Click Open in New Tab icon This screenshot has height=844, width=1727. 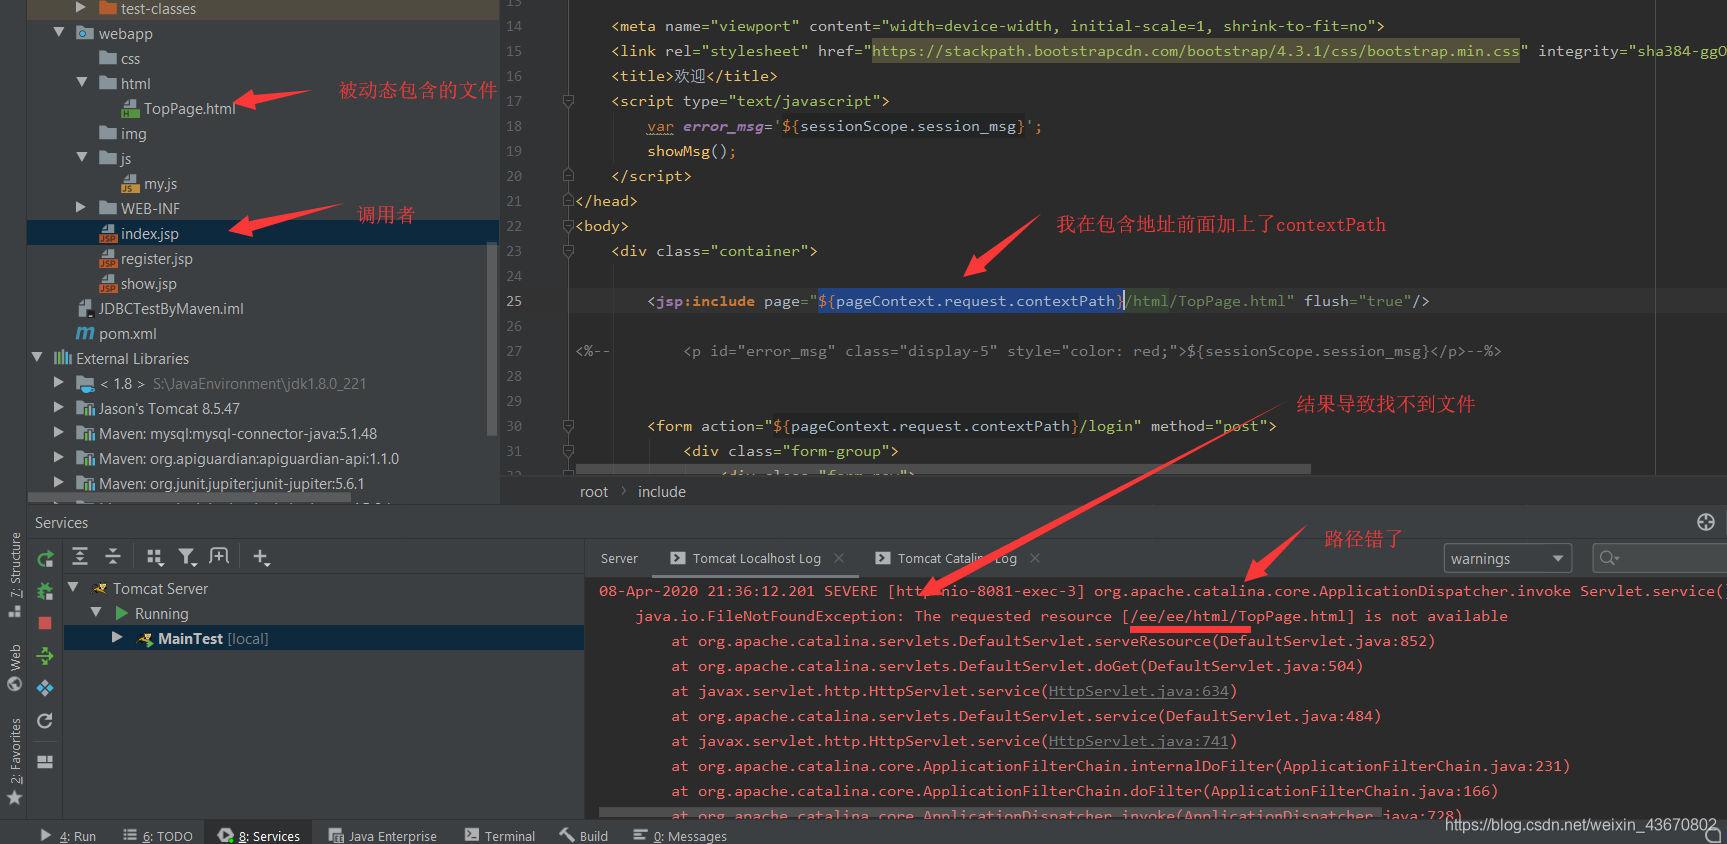[x=219, y=557]
